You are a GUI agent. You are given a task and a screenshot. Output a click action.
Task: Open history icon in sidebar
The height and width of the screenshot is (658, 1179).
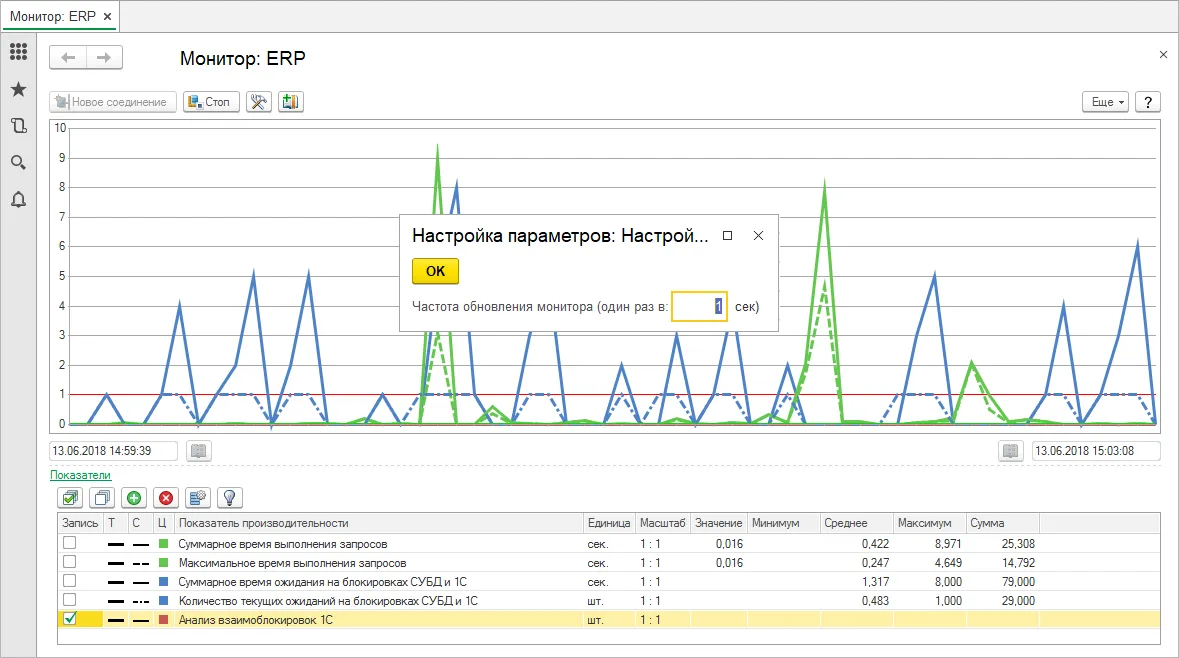(x=18, y=126)
